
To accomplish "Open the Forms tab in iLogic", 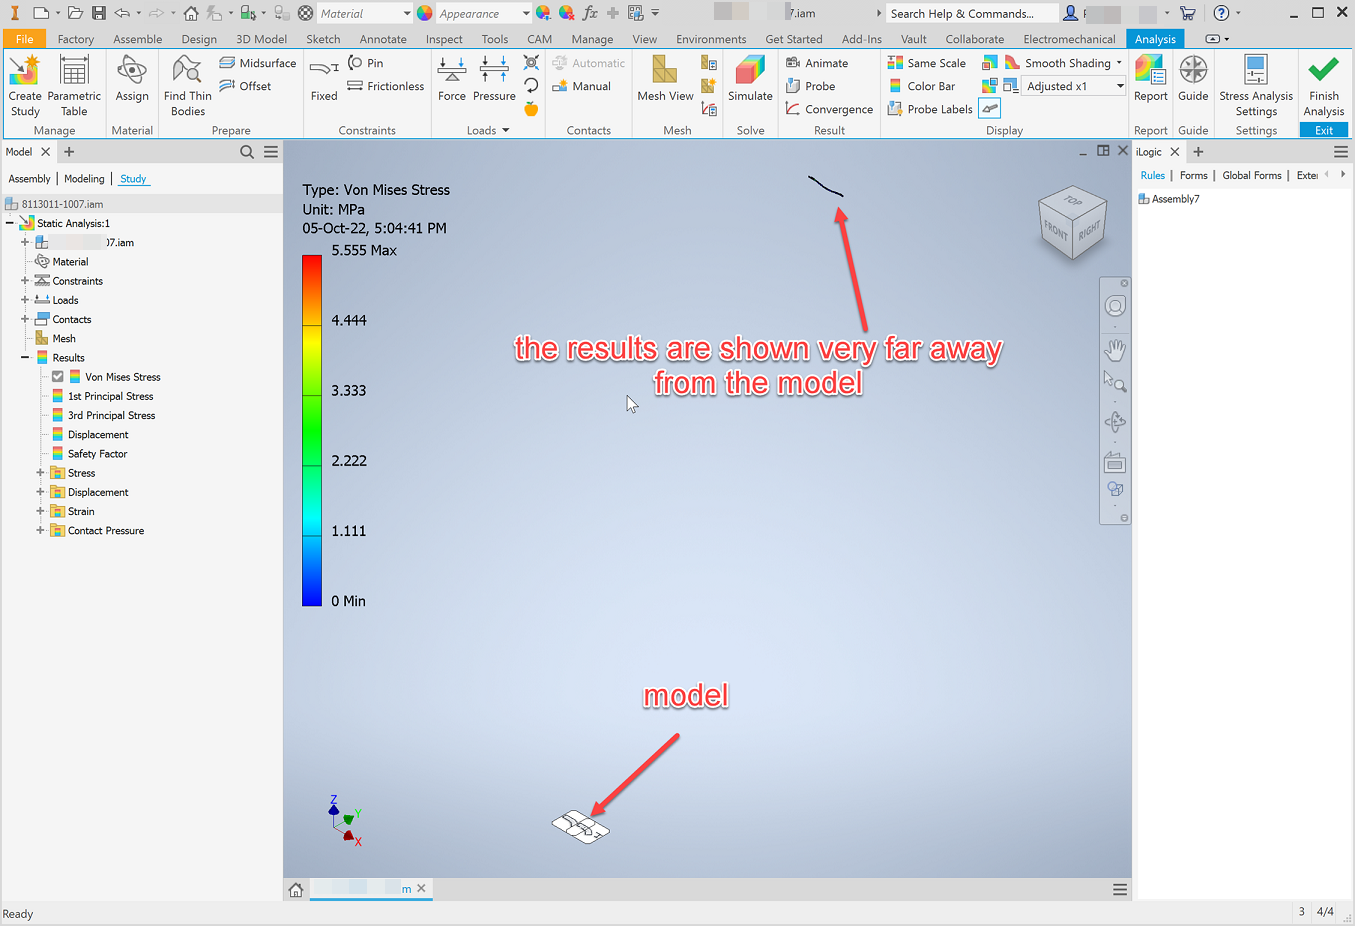I will 1193,175.
